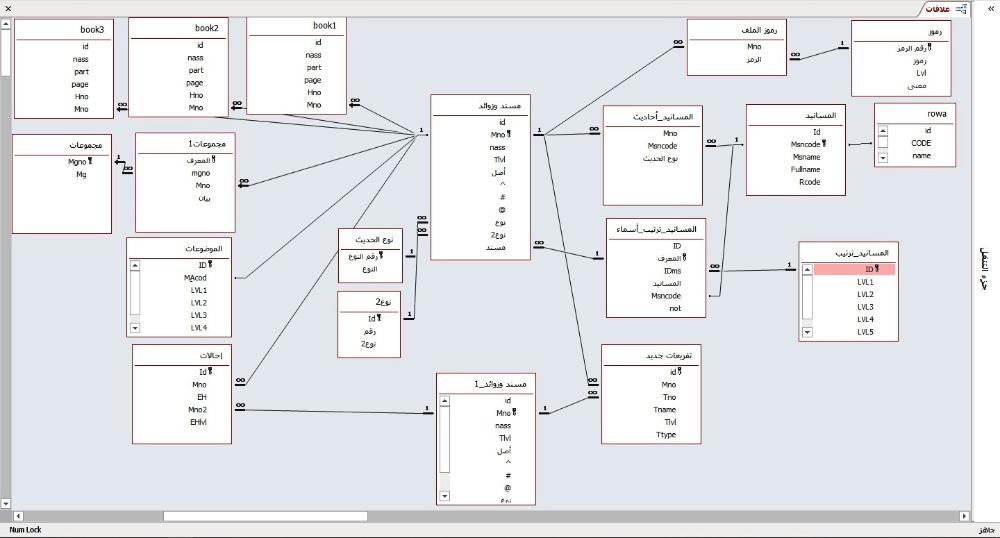Expand the navigation pane with the » chevron
This screenshot has height=538, width=1000.
[991, 8]
